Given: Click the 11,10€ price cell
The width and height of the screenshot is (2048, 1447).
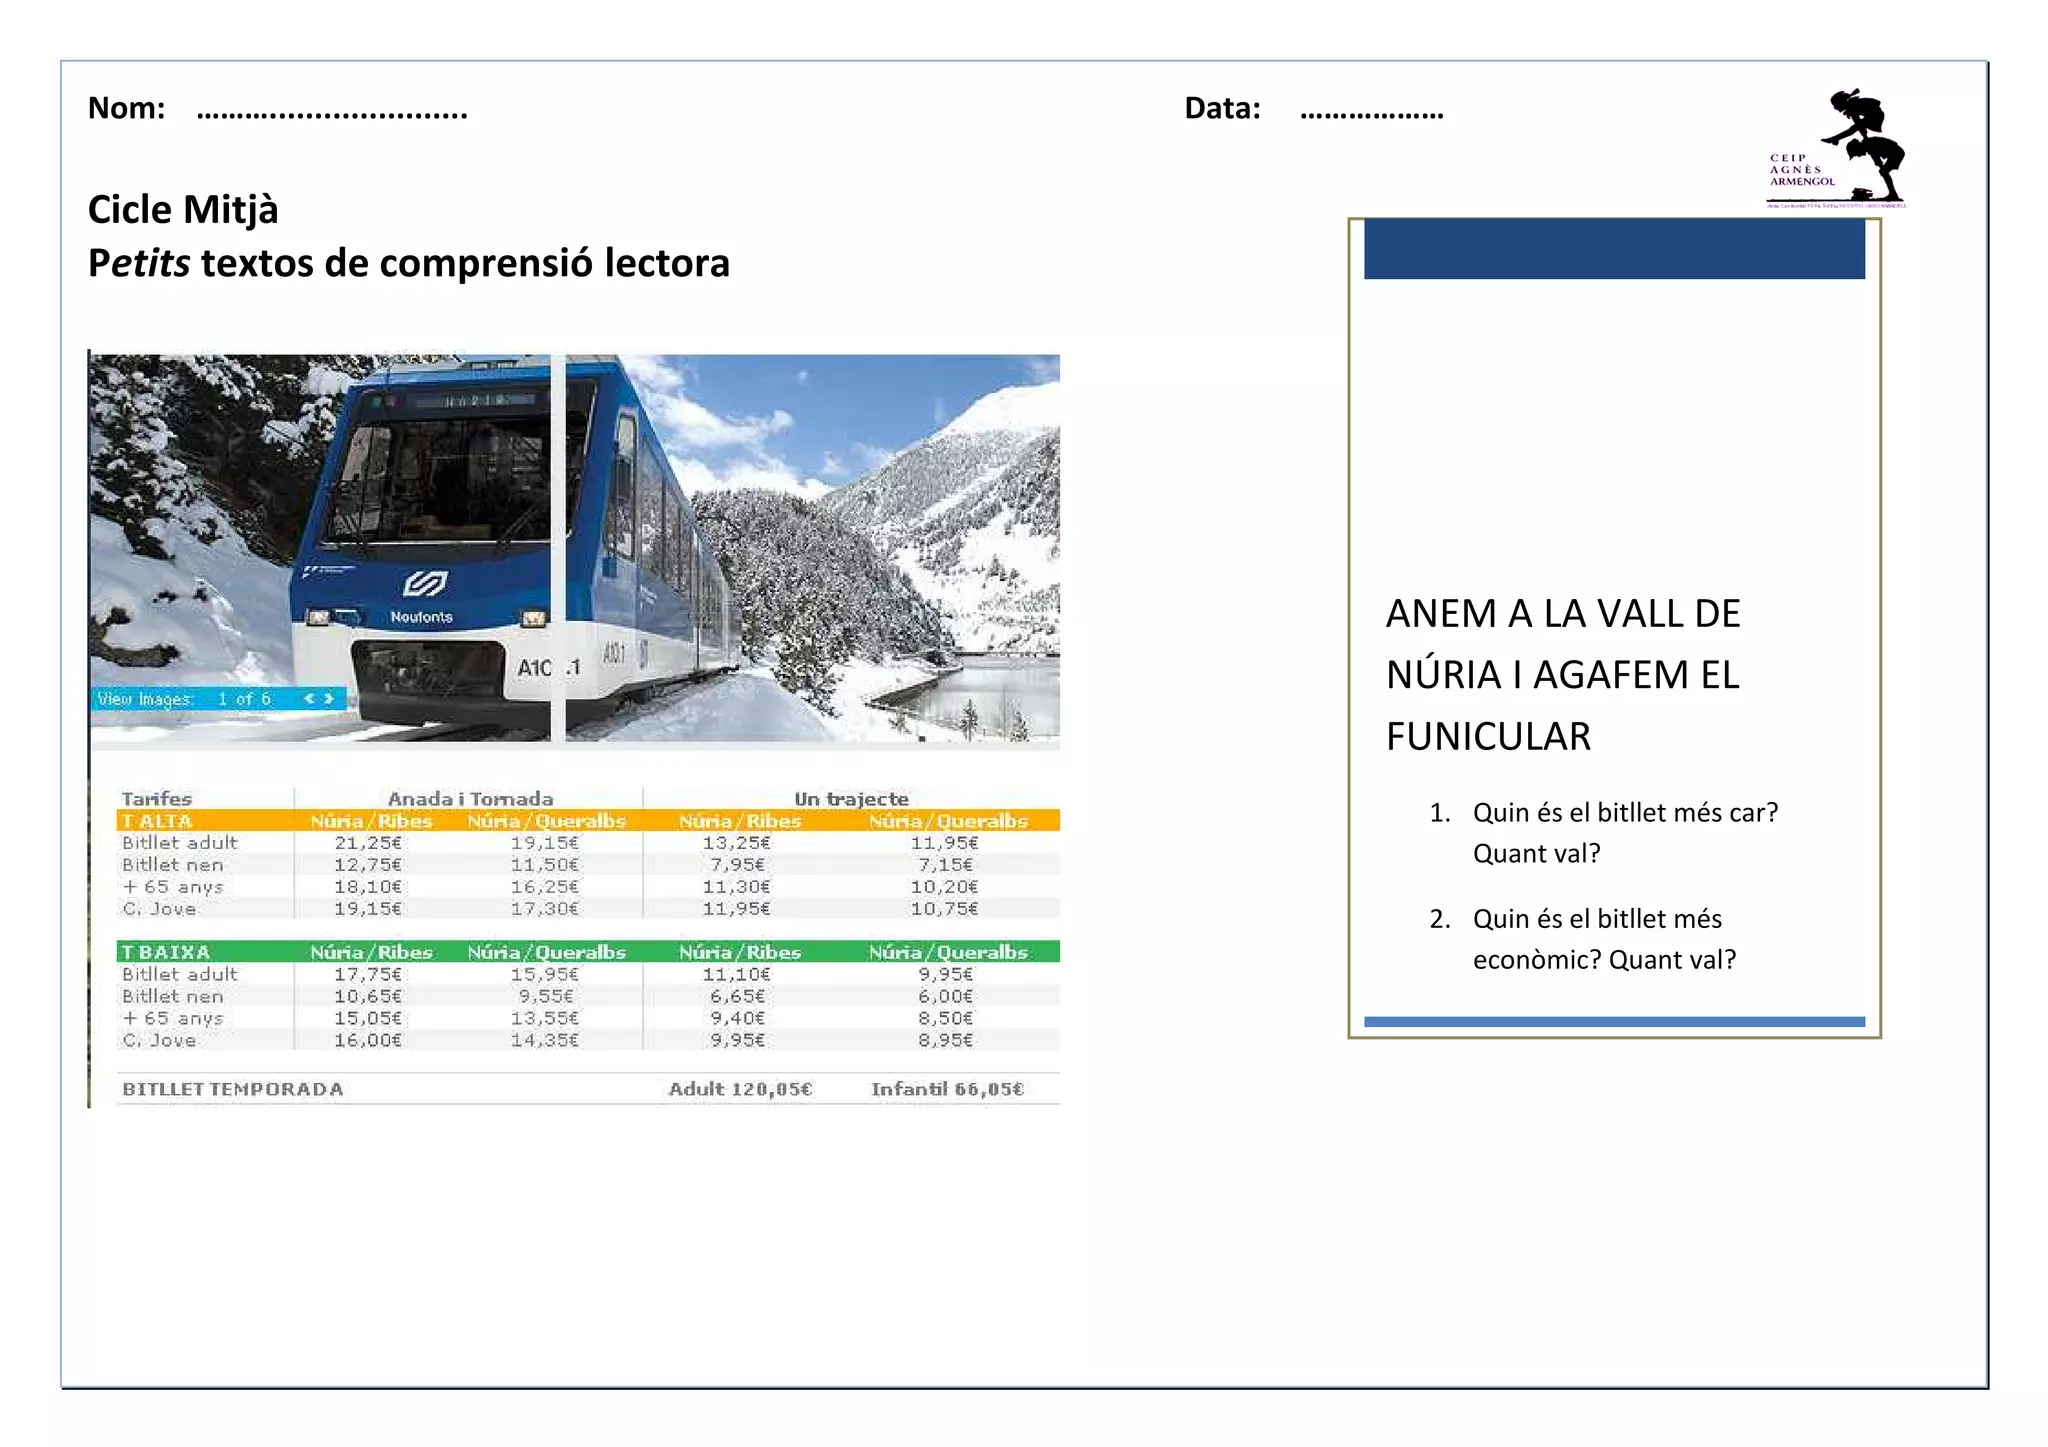Looking at the screenshot, I should 736,974.
